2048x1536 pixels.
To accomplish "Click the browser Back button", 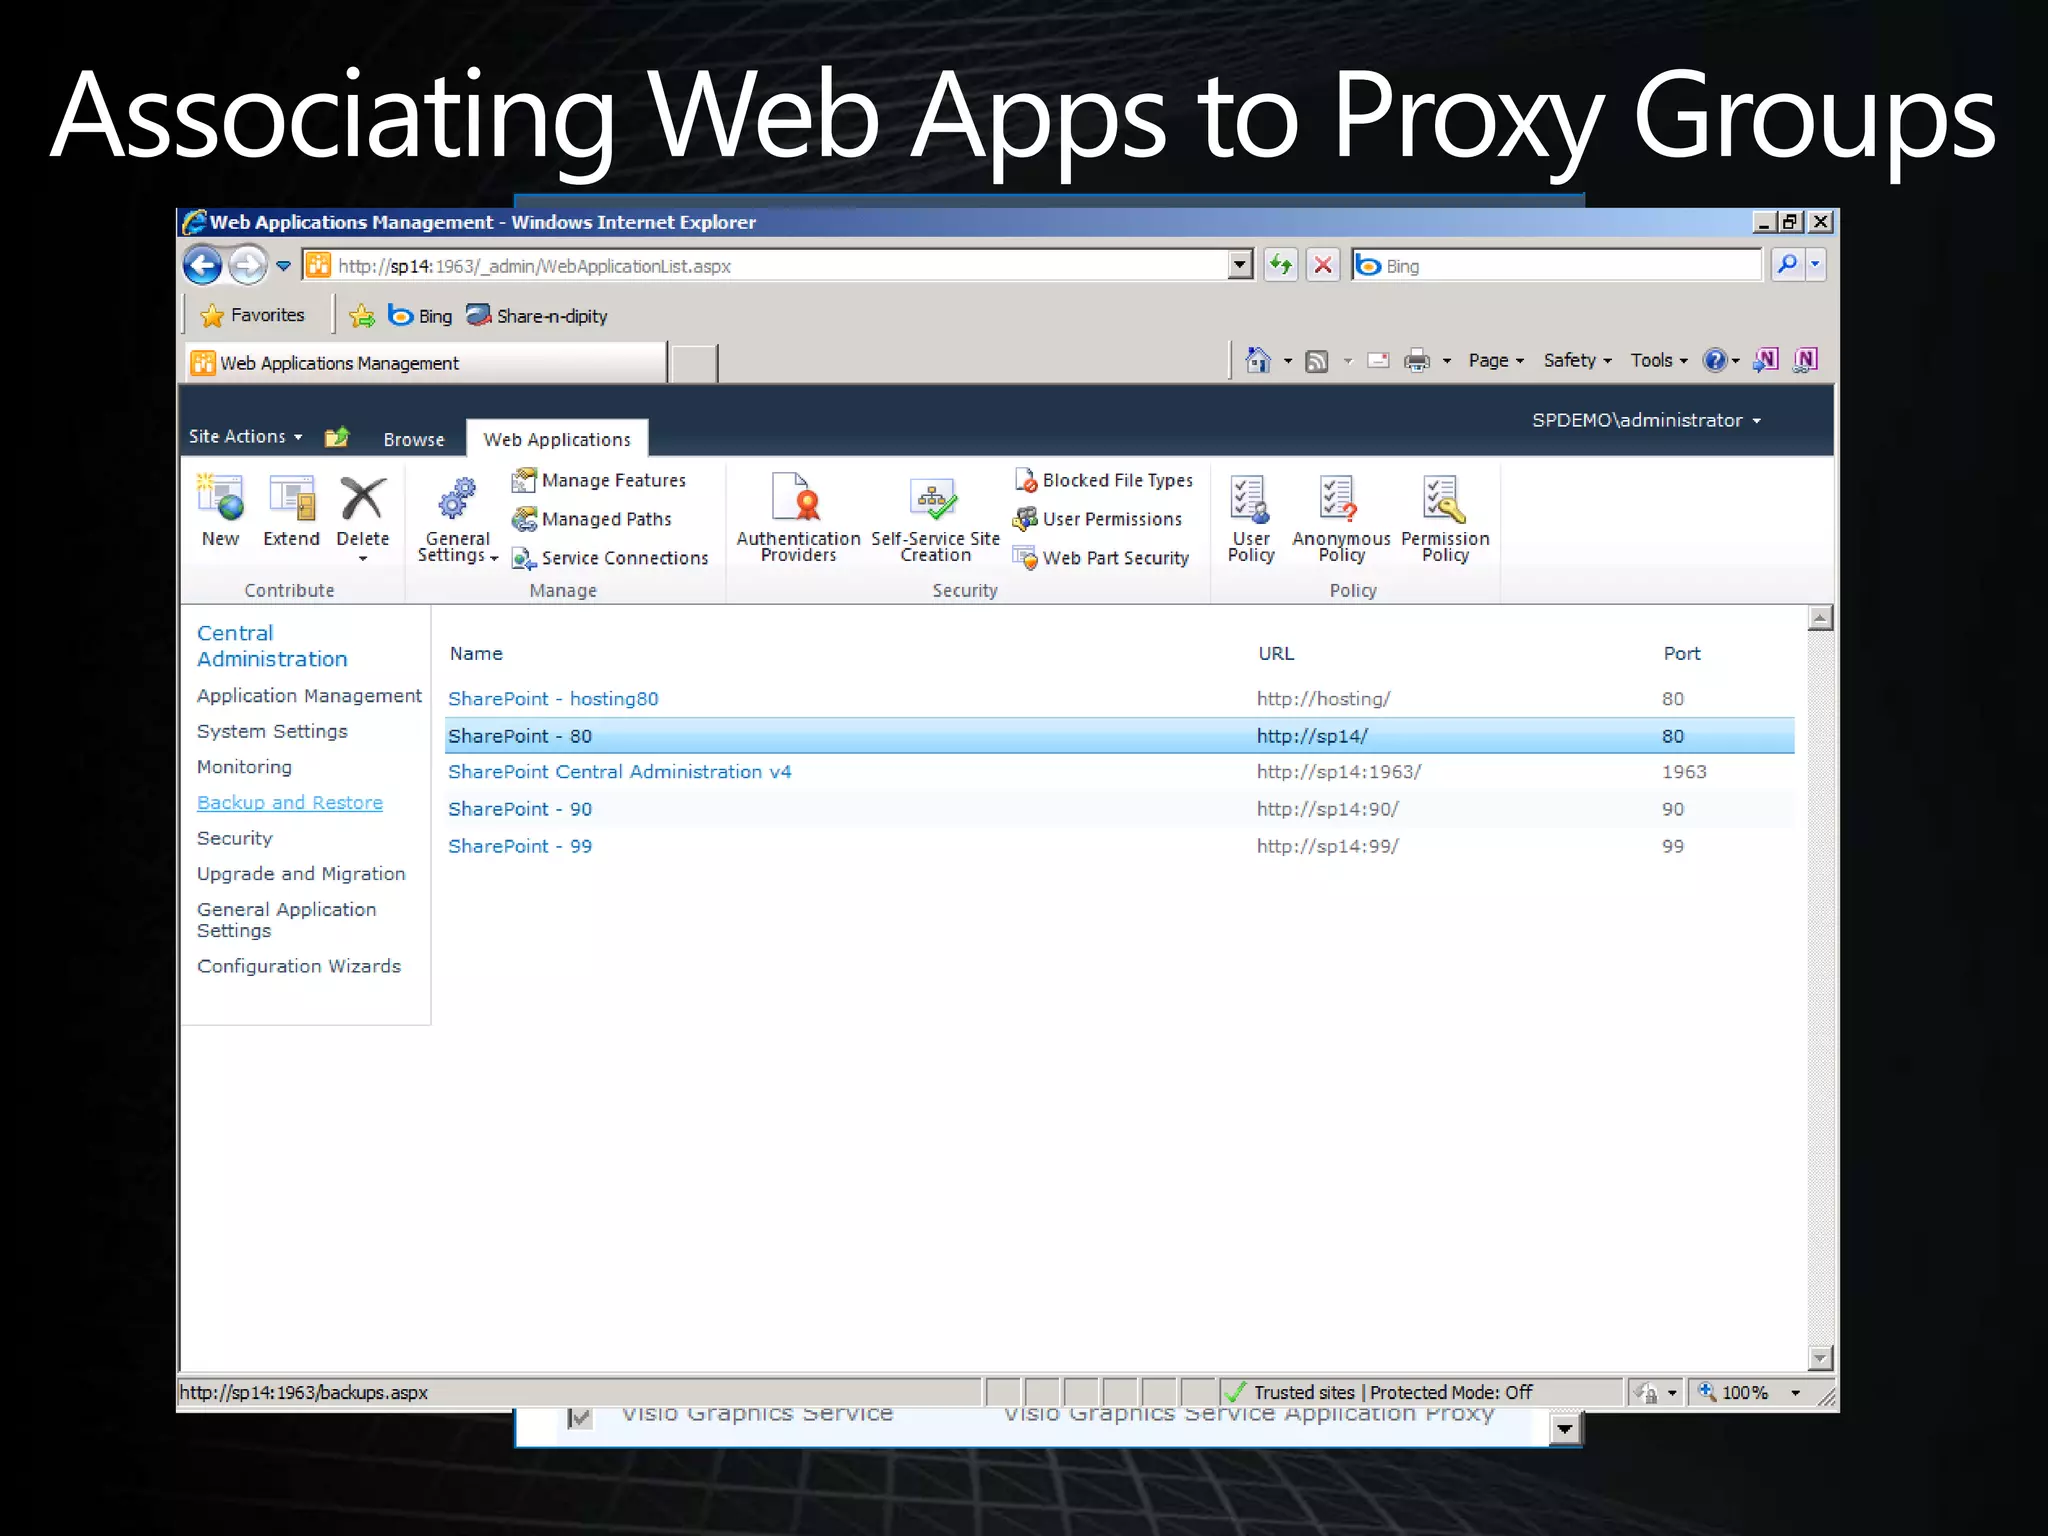I will (x=203, y=266).
